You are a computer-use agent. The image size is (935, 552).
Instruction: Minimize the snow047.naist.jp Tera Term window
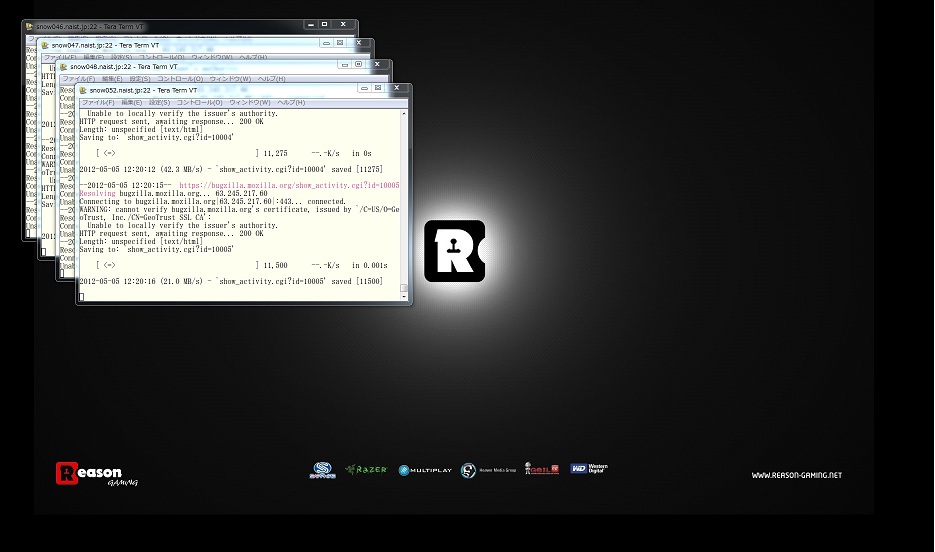pyautogui.click(x=326, y=43)
